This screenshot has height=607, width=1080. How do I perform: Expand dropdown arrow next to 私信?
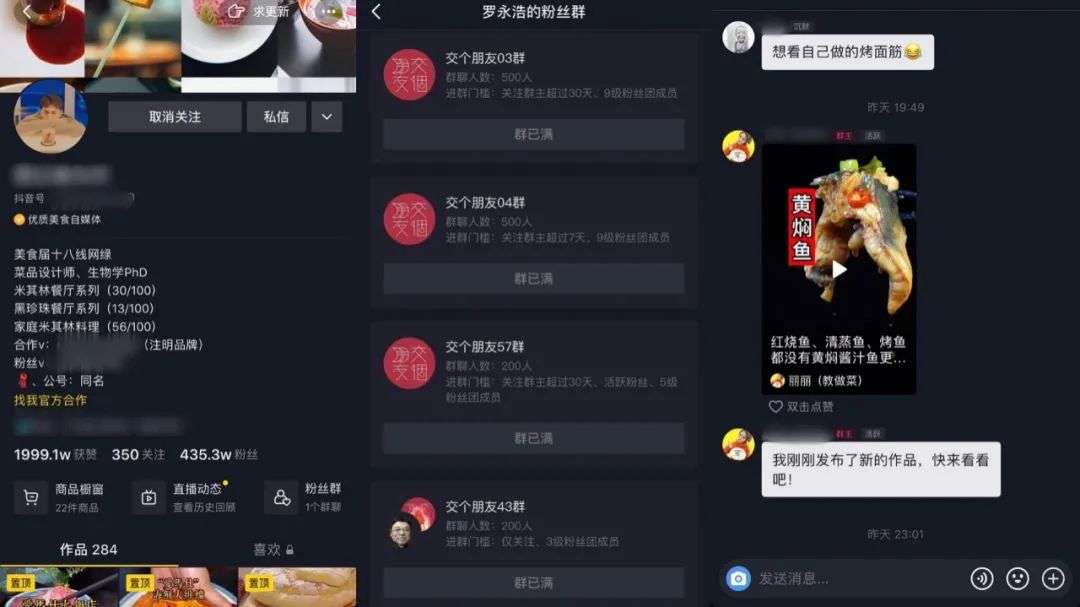click(x=326, y=116)
